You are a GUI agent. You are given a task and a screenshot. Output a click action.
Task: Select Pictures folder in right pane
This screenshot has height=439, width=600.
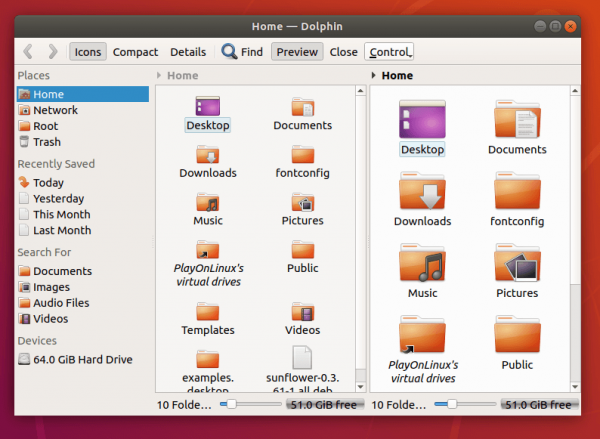point(517,271)
